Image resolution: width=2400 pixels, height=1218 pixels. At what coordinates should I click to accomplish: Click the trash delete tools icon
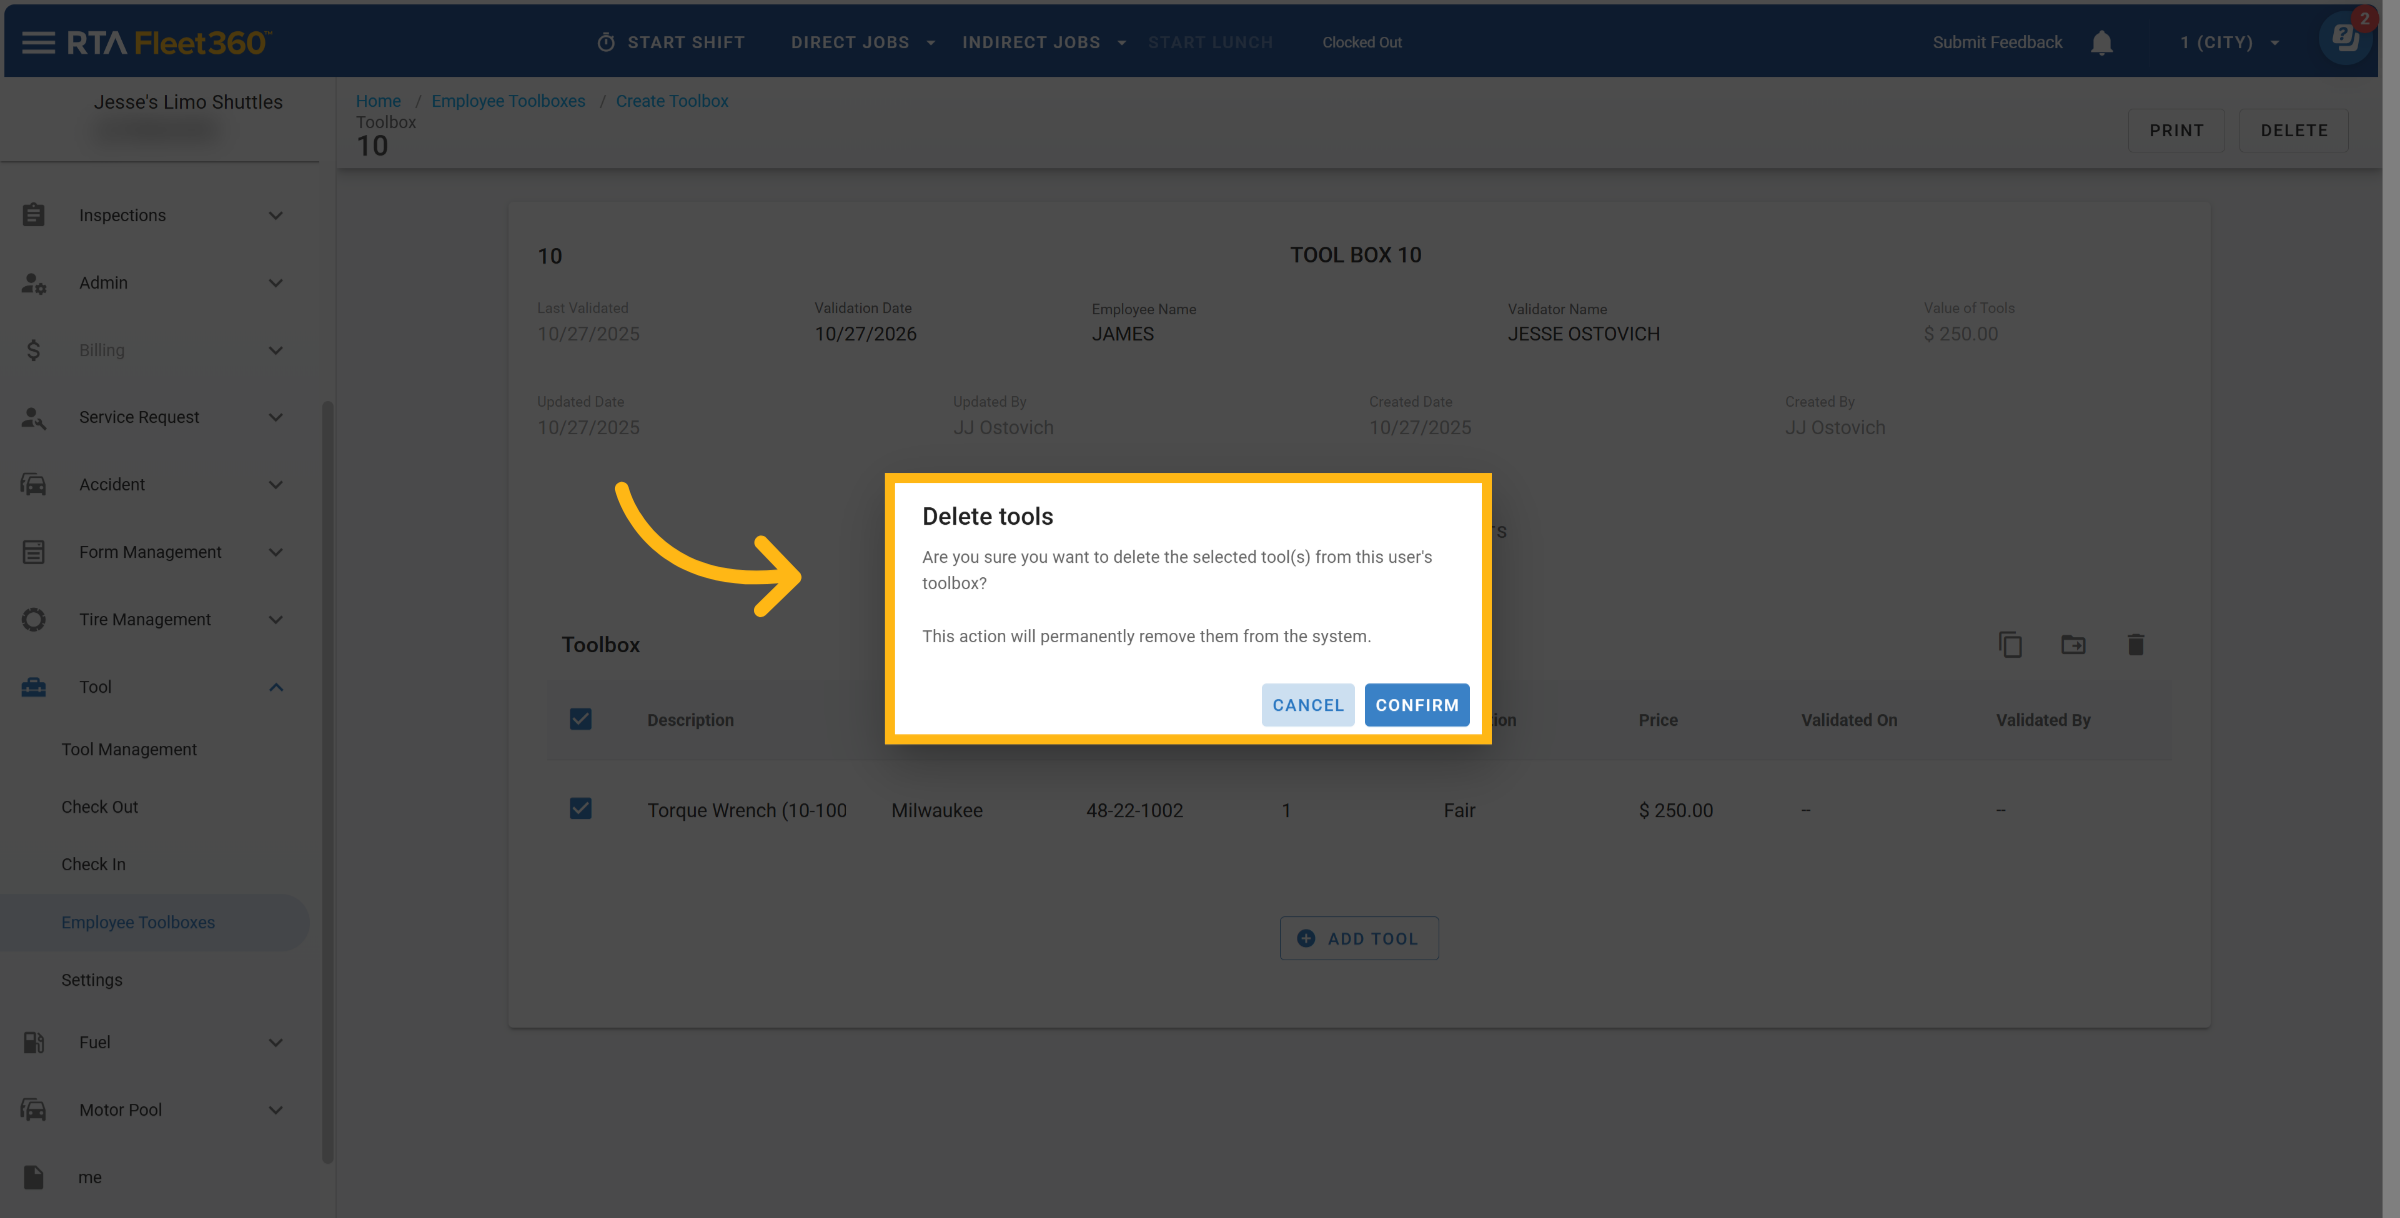(2135, 645)
